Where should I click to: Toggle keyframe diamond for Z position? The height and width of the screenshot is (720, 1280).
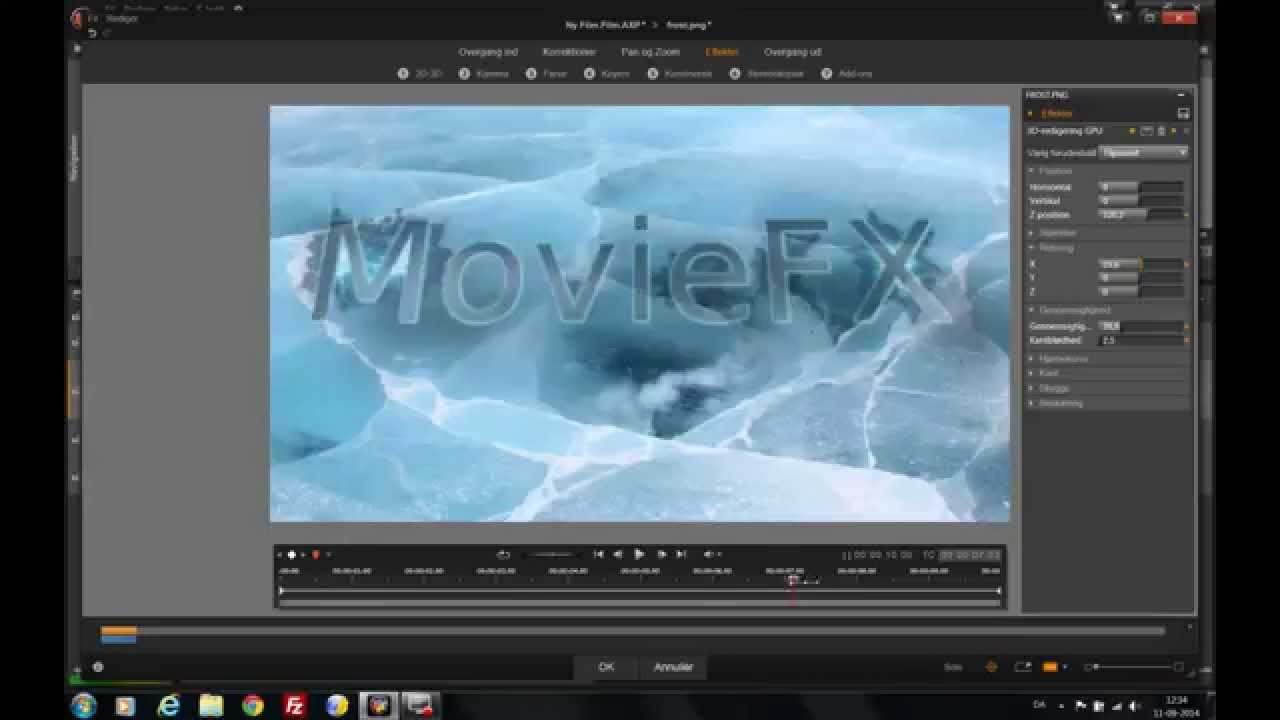1187,215
